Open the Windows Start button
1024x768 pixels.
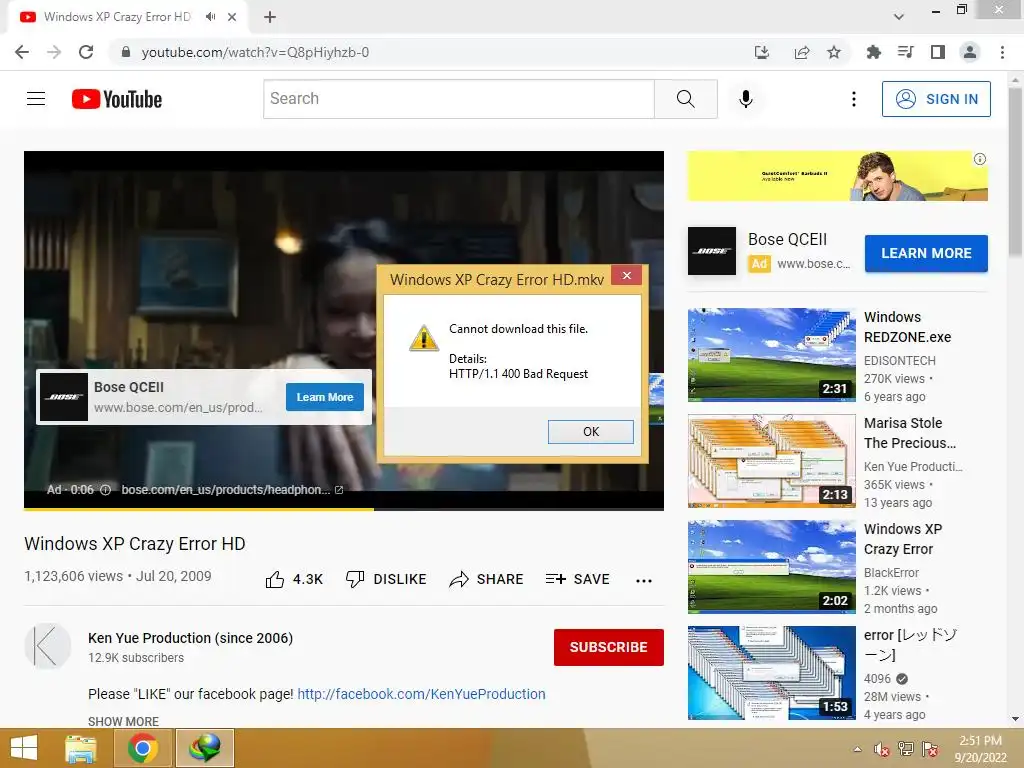pos(24,748)
